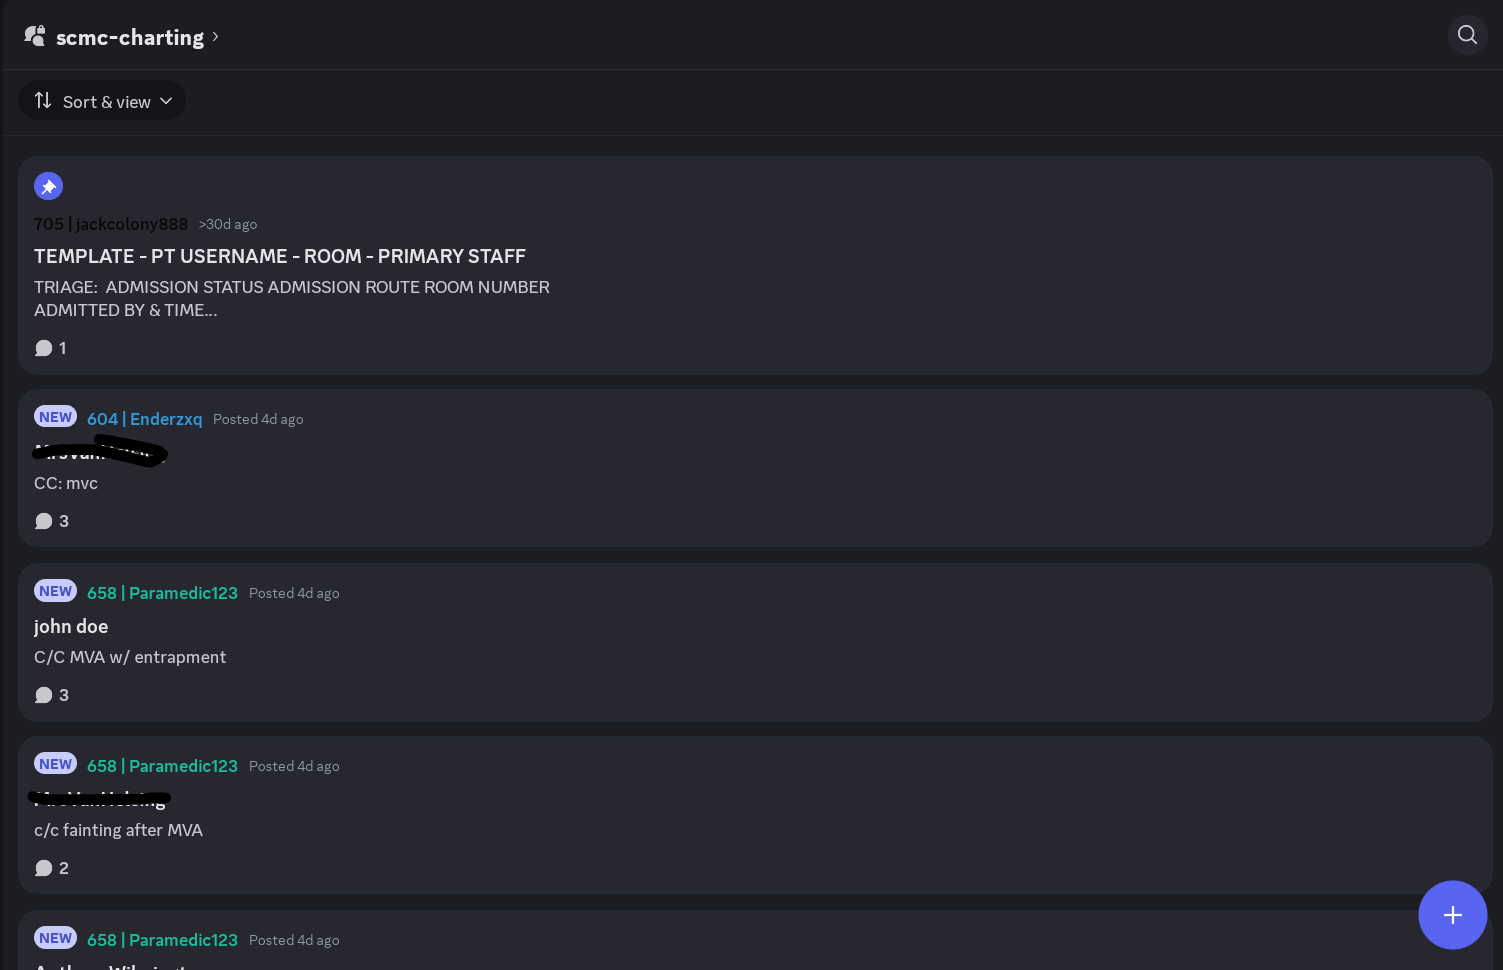1503x970 pixels.
Task: Click the template post reply count icon
Action: click(43, 348)
